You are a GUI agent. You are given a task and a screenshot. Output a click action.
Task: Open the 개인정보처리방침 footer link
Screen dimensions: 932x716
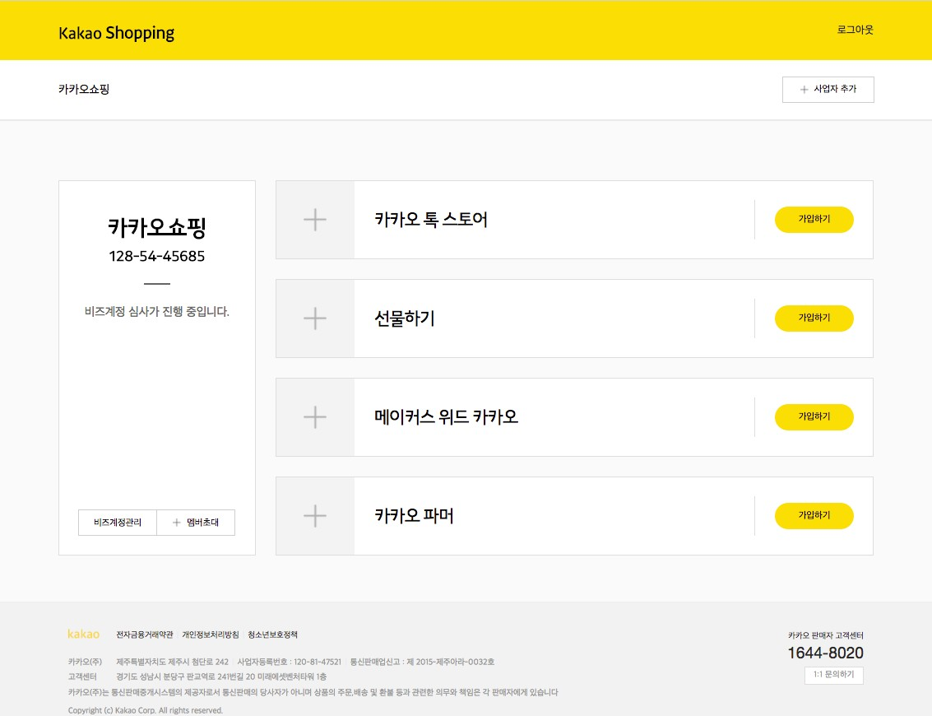click(x=210, y=635)
